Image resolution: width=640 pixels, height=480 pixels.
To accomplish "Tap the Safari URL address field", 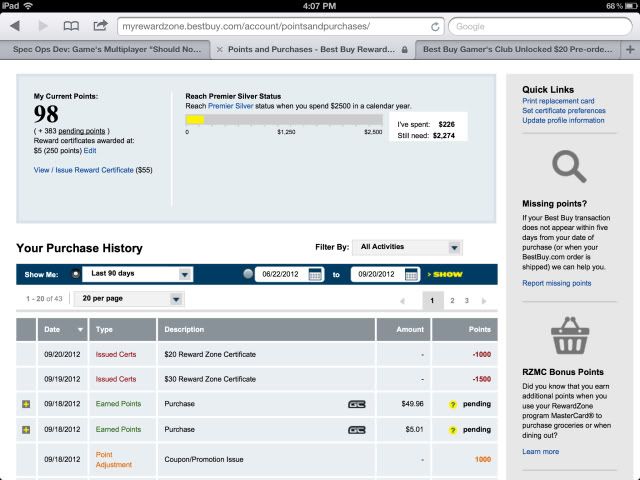I will pyautogui.click(x=282, y=27).
